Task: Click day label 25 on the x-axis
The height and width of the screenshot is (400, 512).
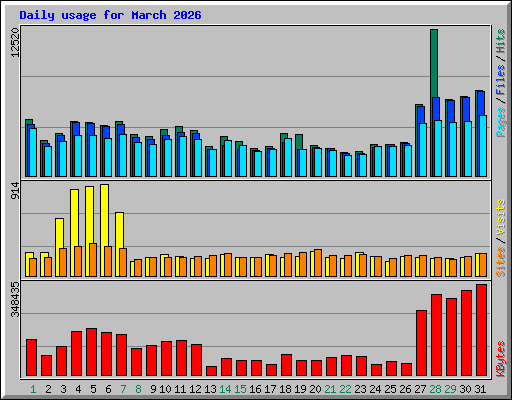Action: [390, 389]
